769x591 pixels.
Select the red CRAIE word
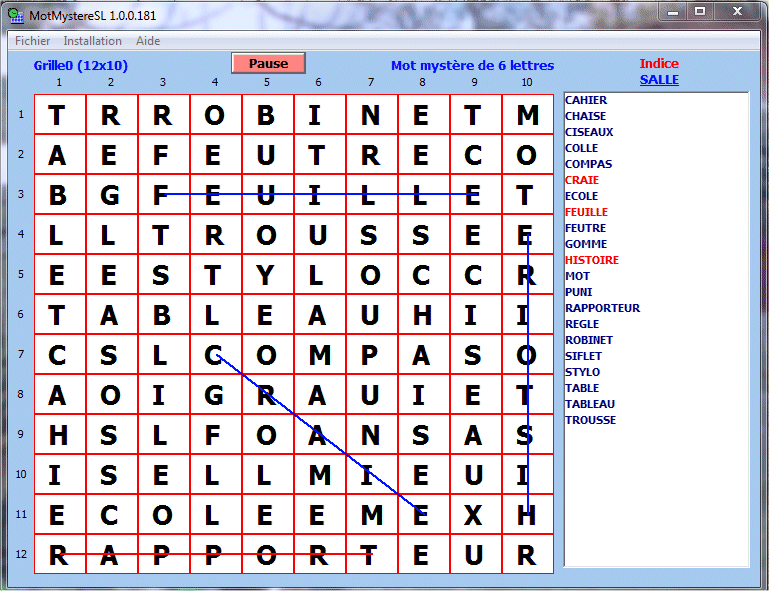click(x=582, y=180)
